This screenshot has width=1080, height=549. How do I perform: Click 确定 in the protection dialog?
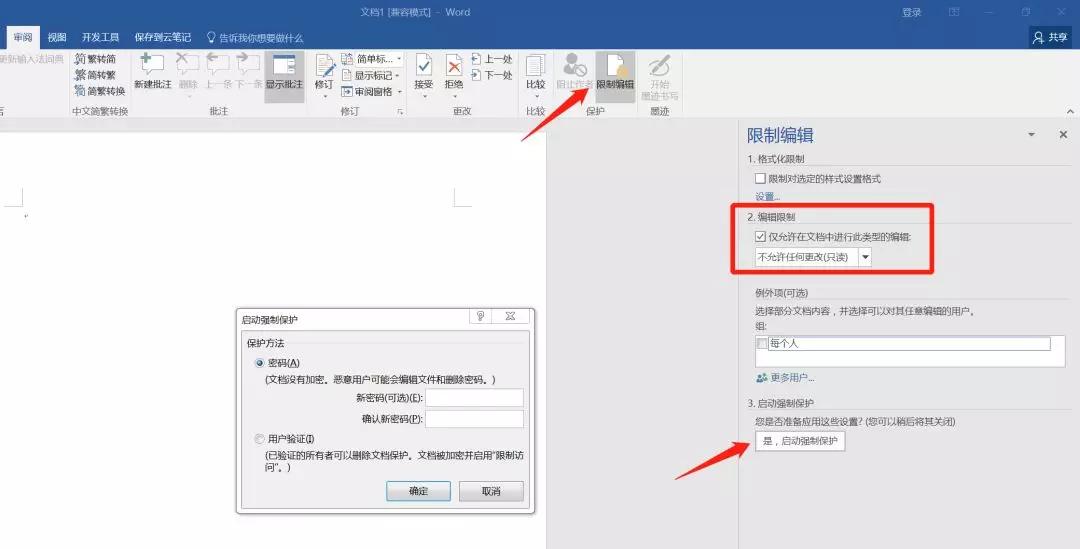pos(419,491)
